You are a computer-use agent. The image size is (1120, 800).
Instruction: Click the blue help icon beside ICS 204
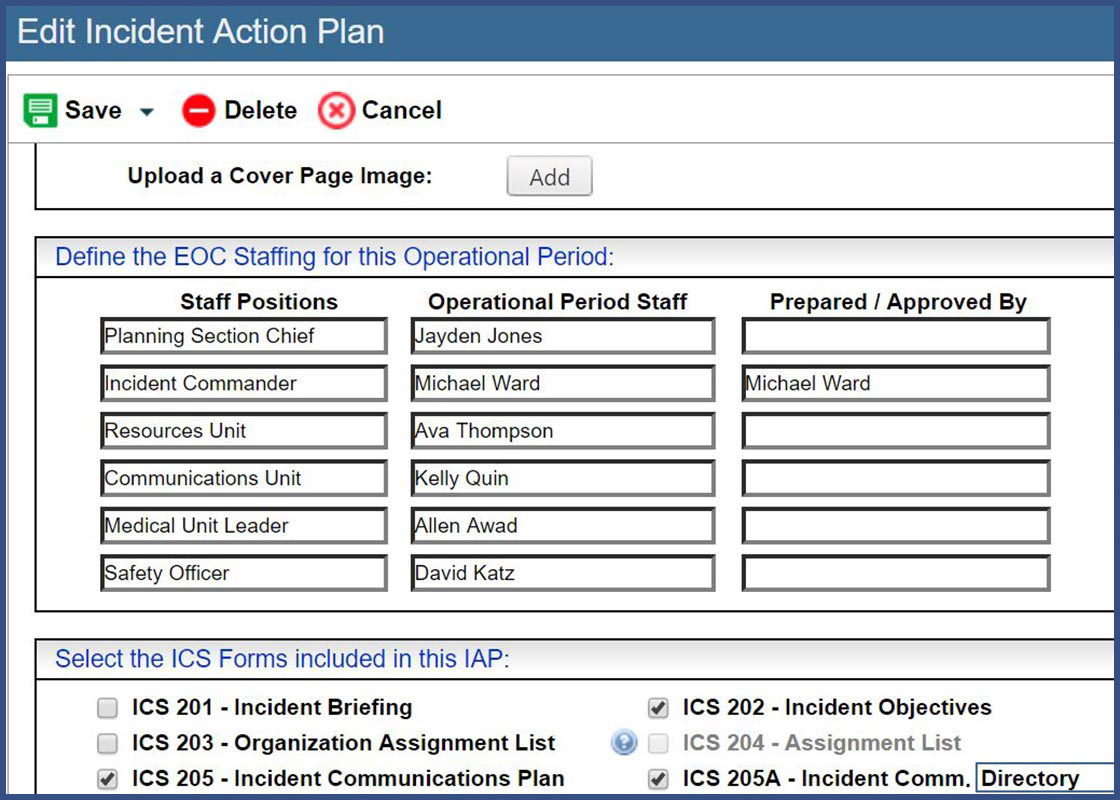pos(624,743)
